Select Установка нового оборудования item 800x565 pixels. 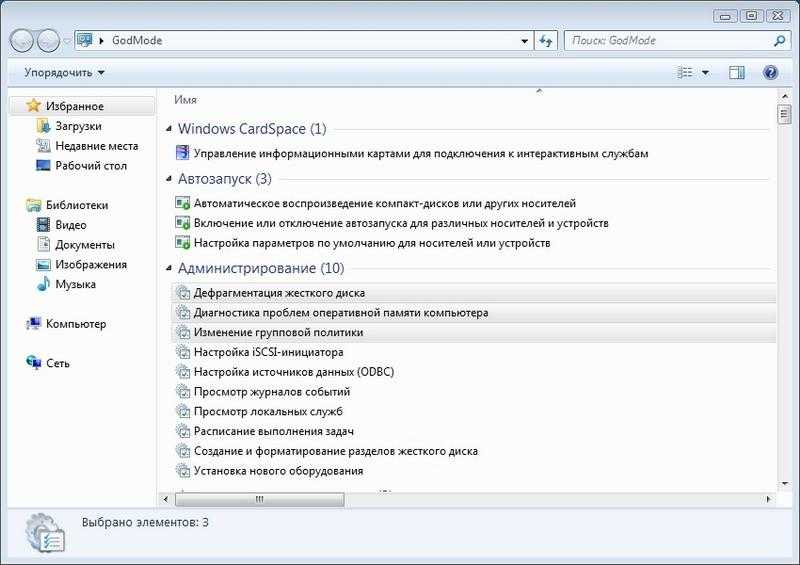pyautogui.click(x=269, y=471)
